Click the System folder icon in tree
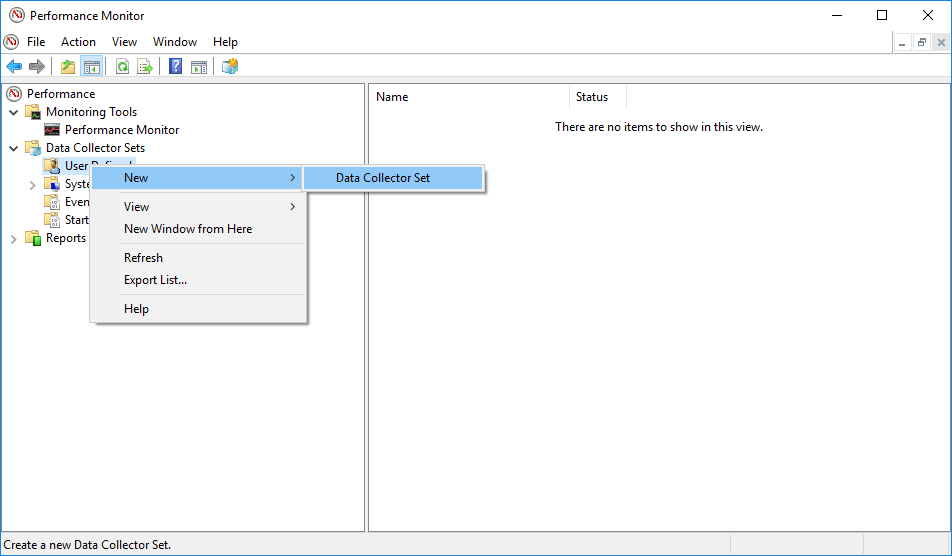Image resolution: width=952 pixels, height=556 pixels. click(x=52, y=184)
